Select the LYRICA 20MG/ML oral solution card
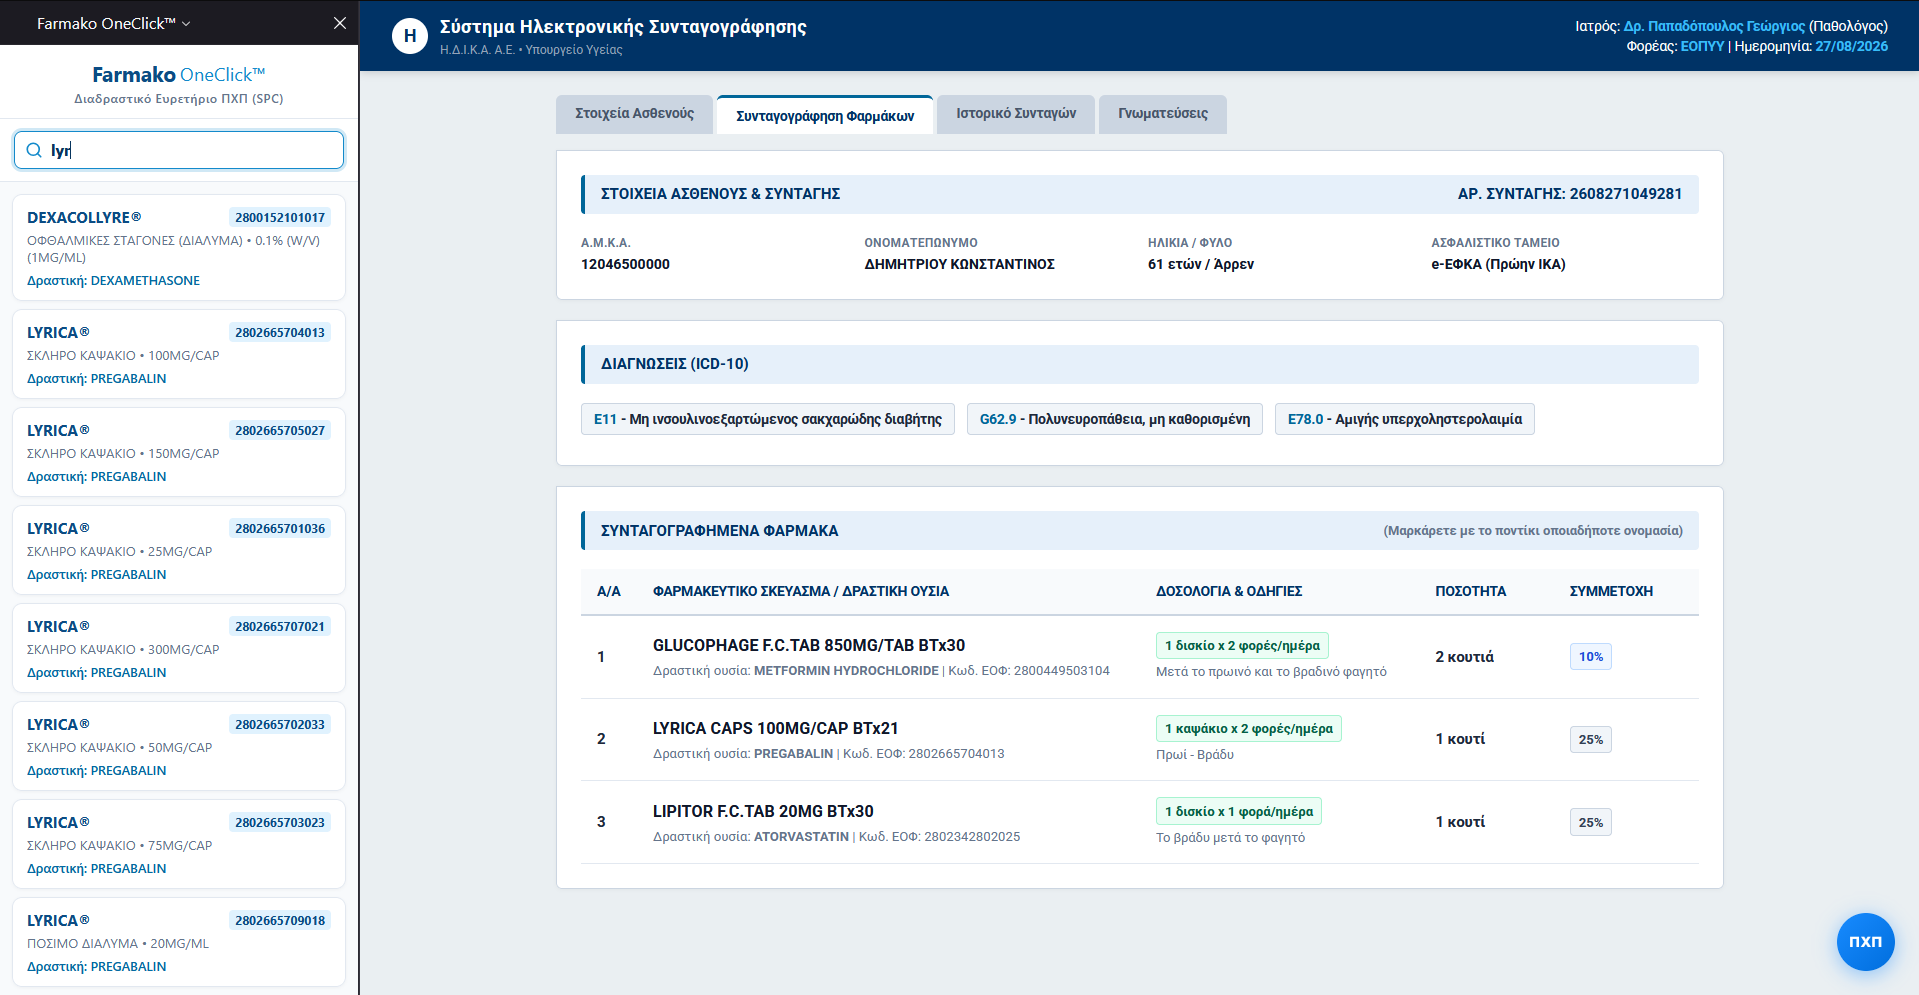The image size is (1919, 995). [x=179, y=942]
